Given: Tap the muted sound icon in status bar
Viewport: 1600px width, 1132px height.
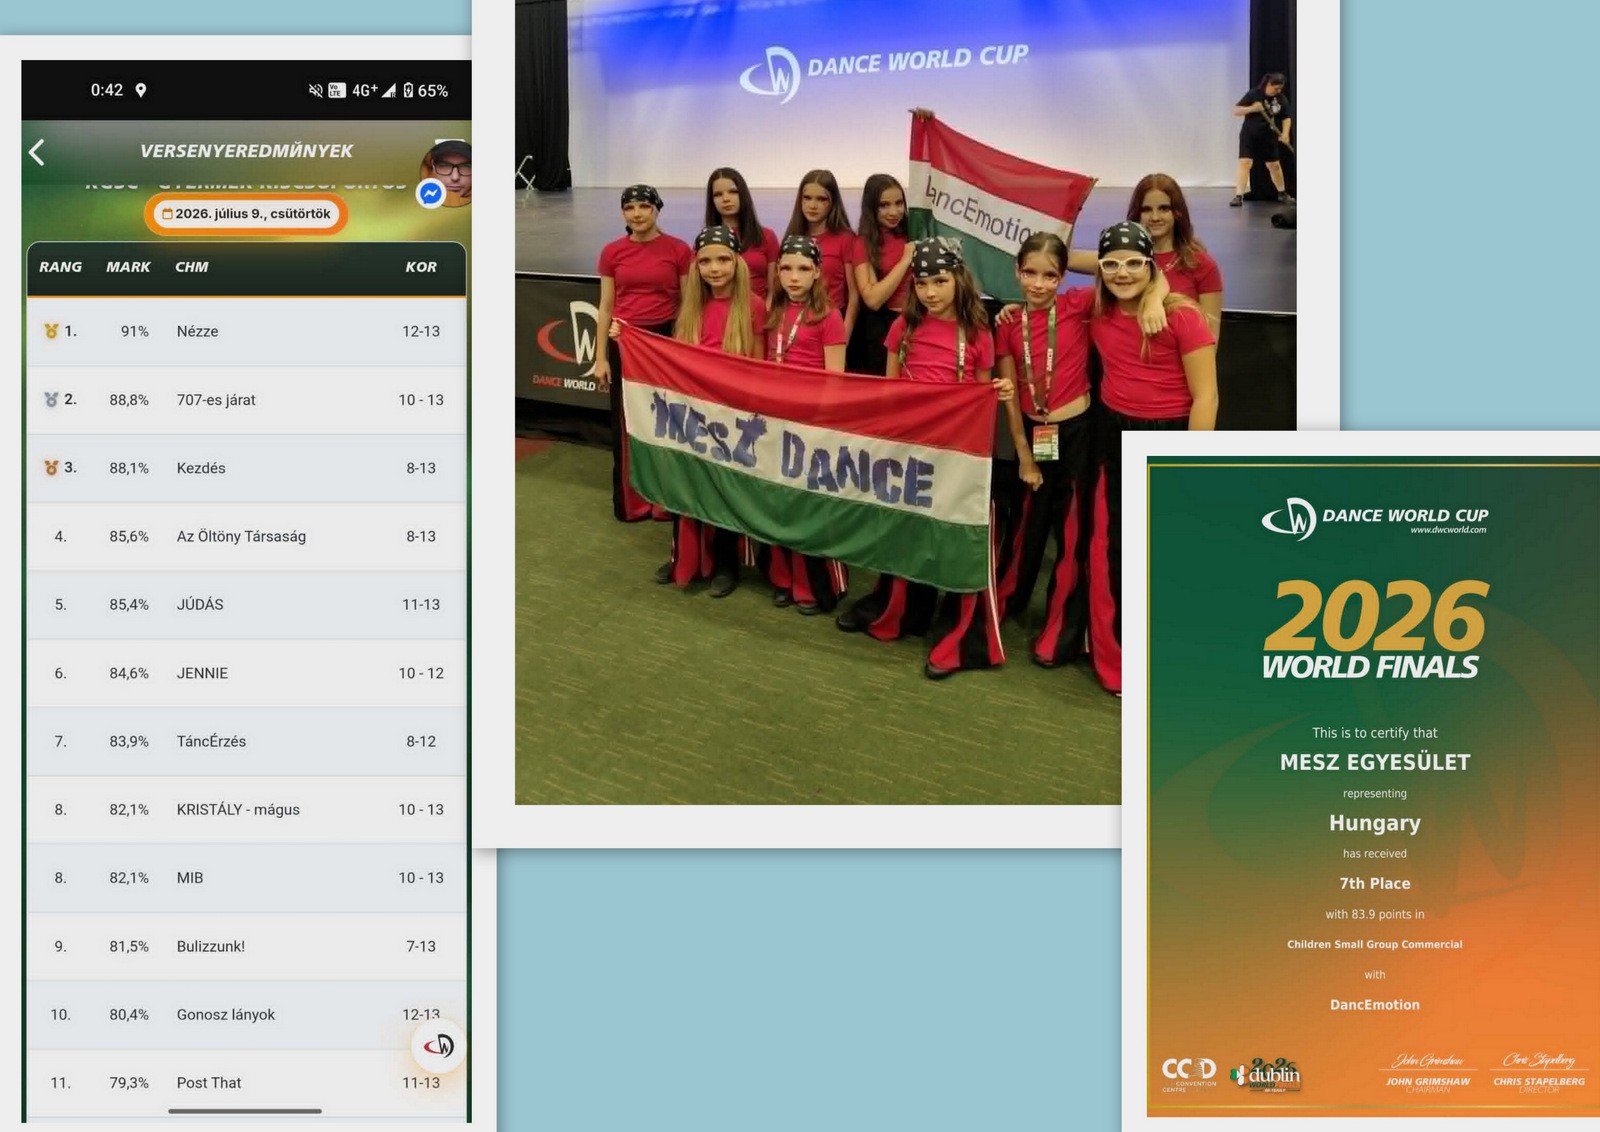Looking at the screenshot, I should click(315, 90).
